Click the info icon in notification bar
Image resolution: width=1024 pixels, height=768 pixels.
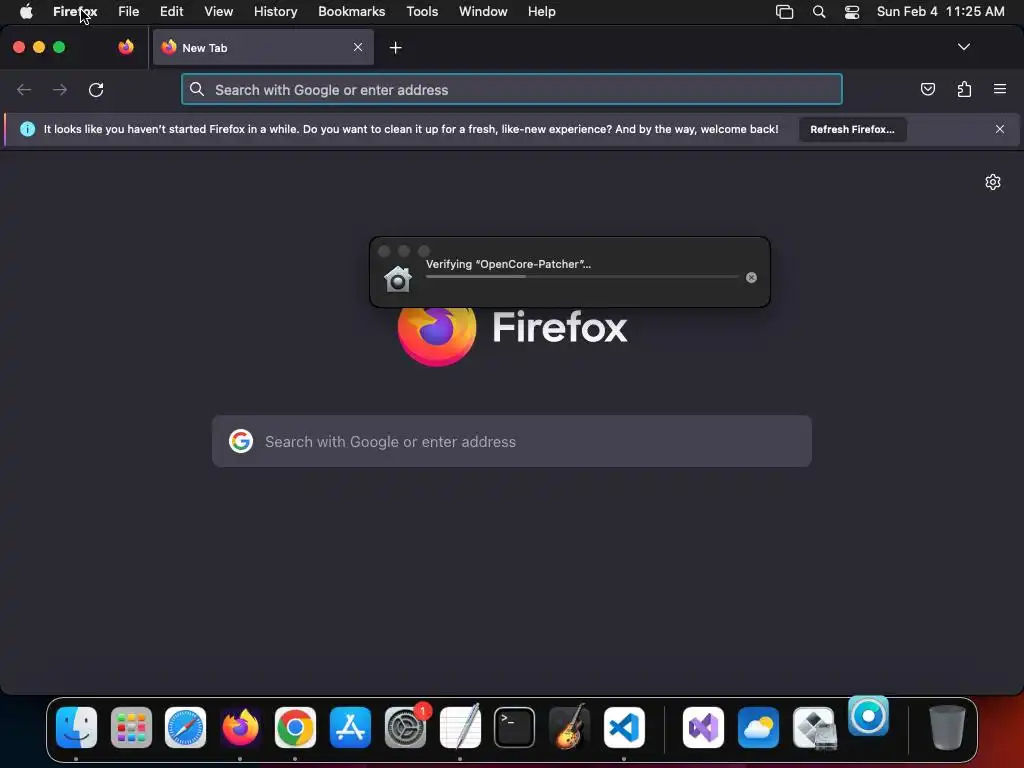(27, 129)
